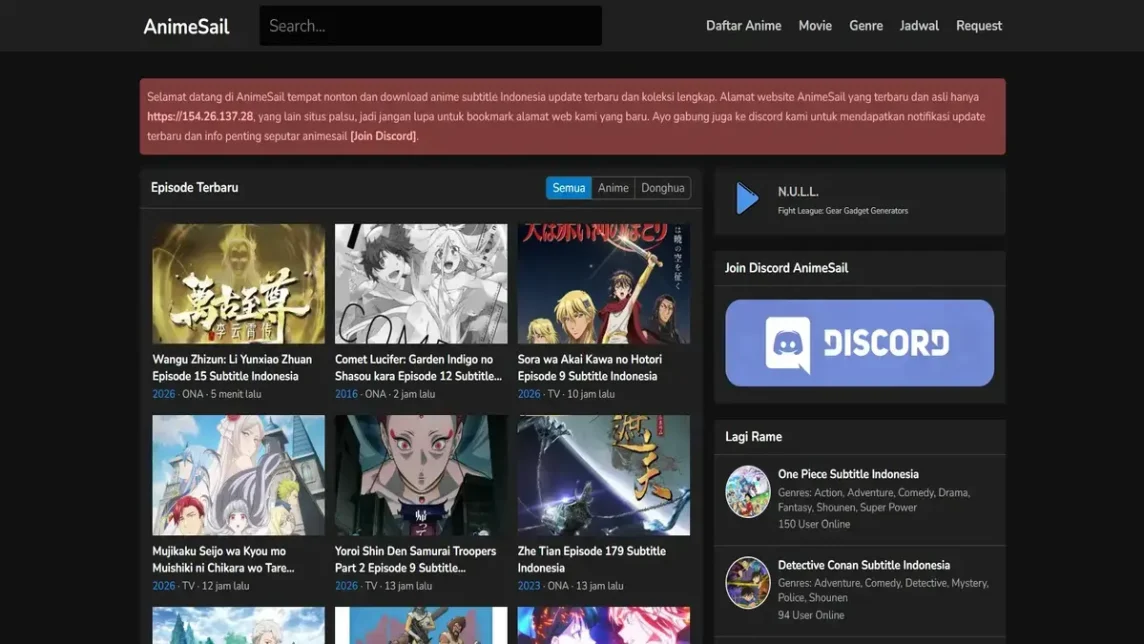
Task: Click '94 User Online' text
Action: coord(811,616)
